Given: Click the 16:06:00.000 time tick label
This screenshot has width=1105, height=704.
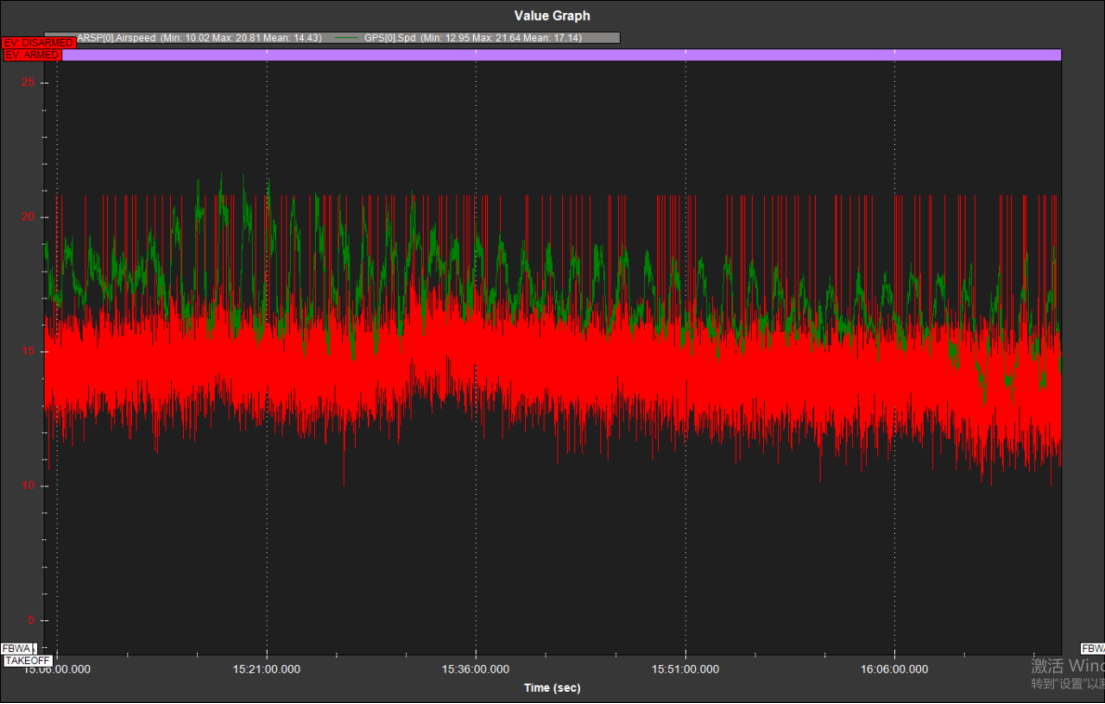Looking at the screenshot, I should coord(894,669).
